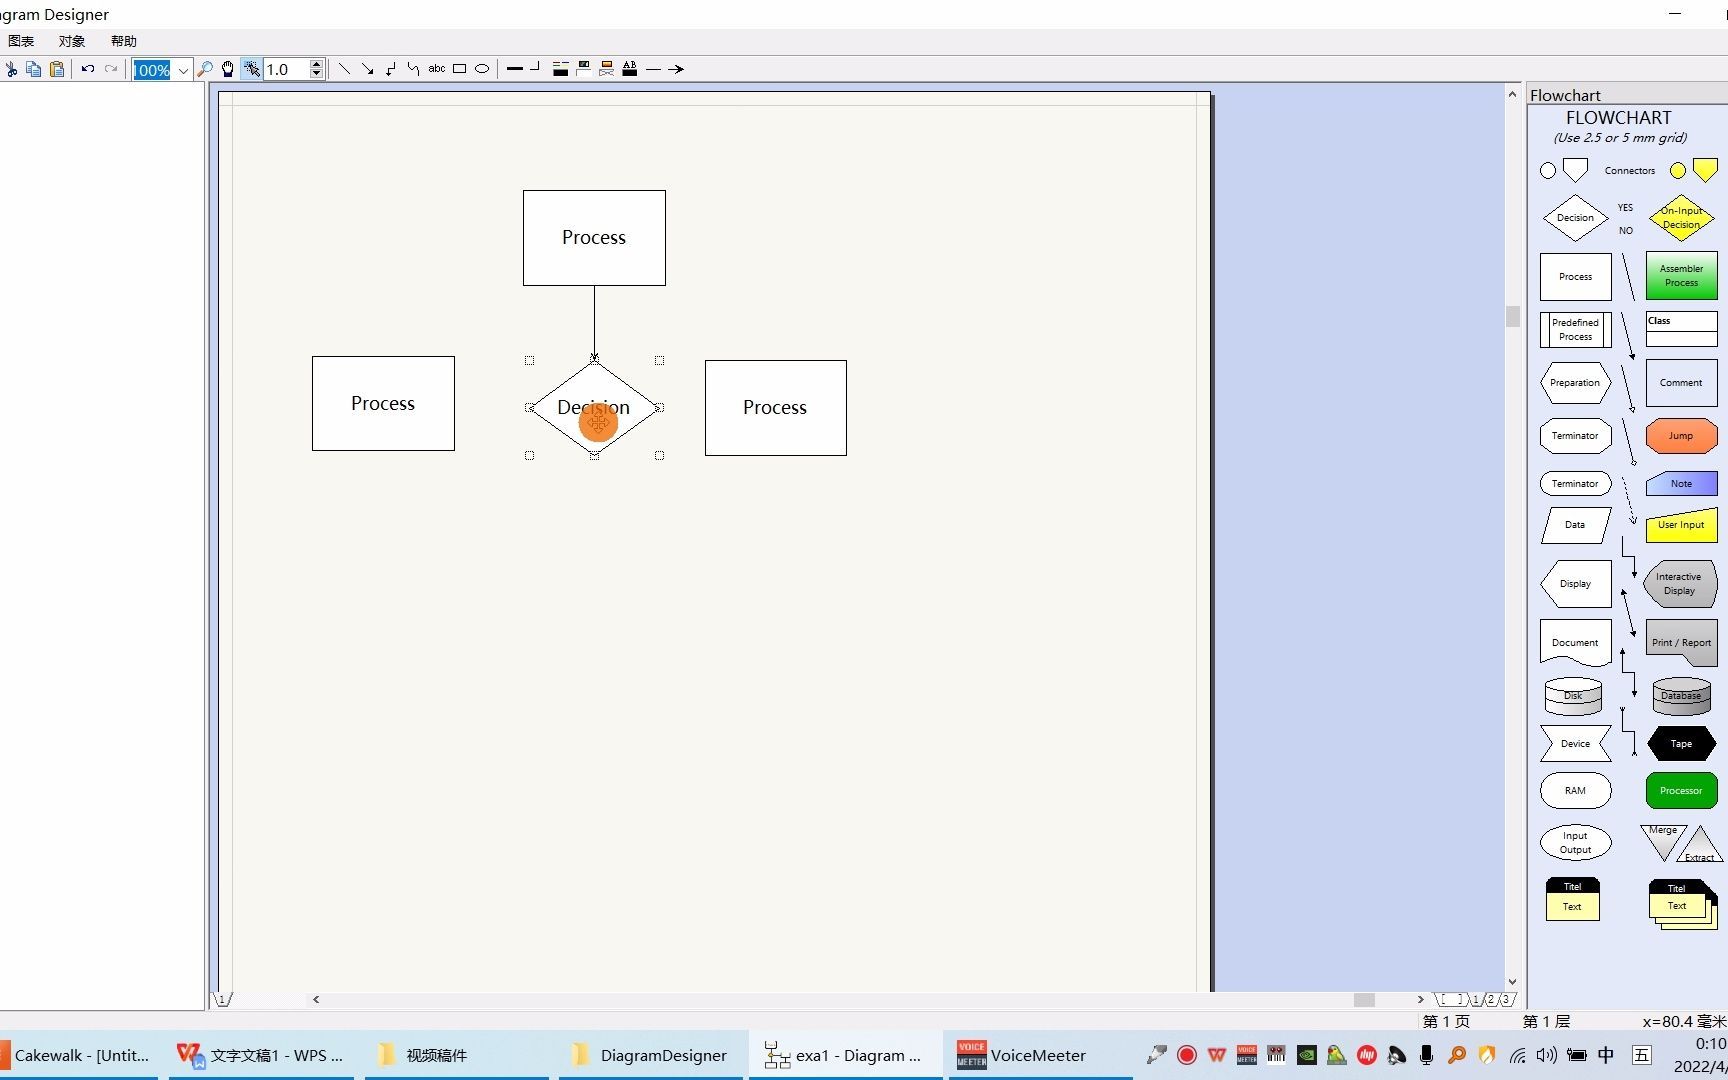Select the curved connector tool

413,69
